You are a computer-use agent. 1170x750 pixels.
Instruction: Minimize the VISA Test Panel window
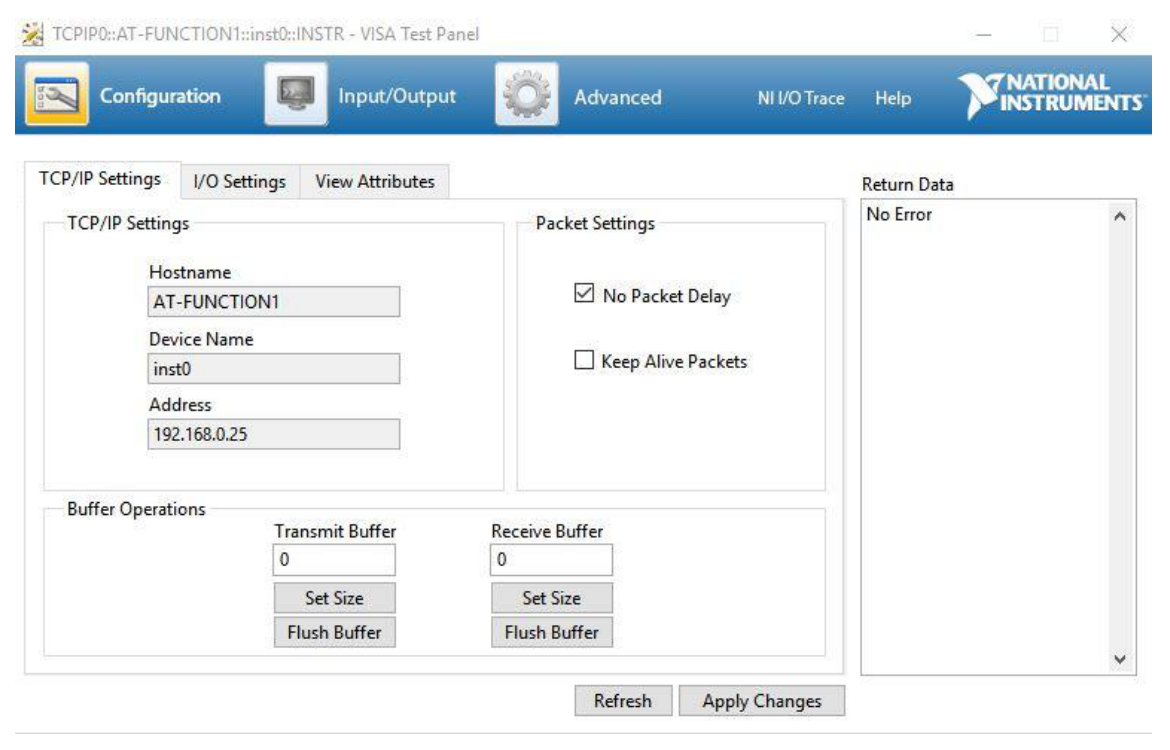click(x=984, y=34)
